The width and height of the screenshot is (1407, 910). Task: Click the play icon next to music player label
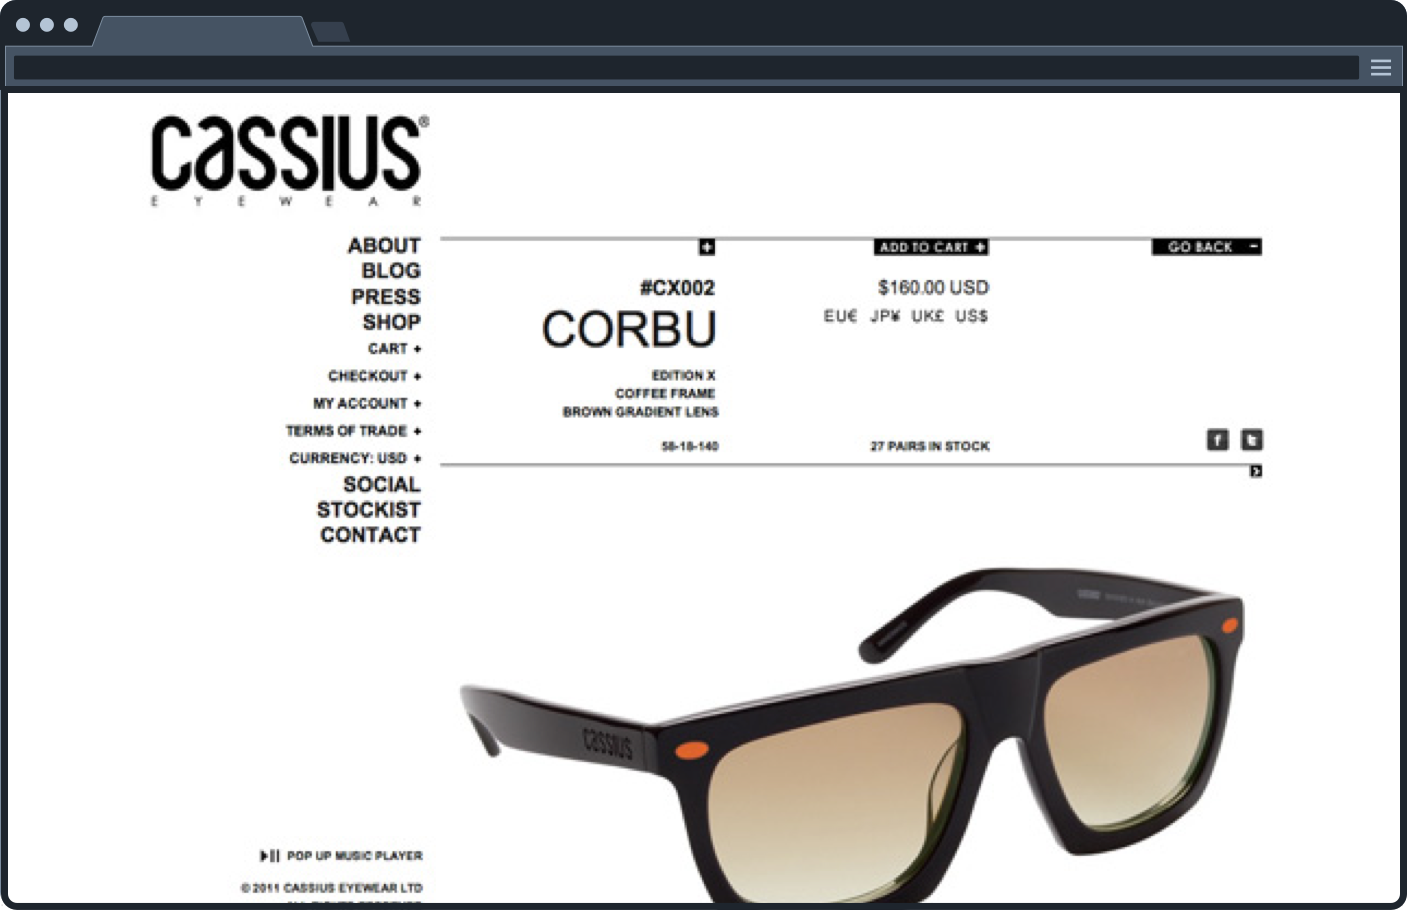266,855
